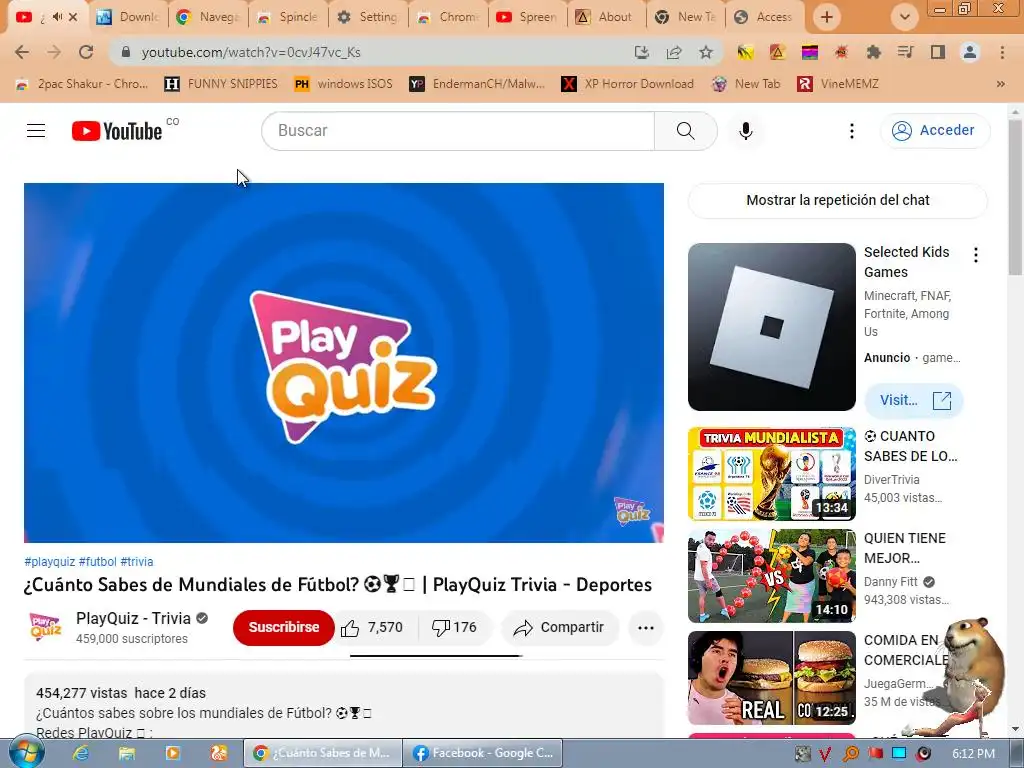Image resolution: width=1024 pixels, height=768 pixels.
Task: Click the address bar URL
Action: 251,52
